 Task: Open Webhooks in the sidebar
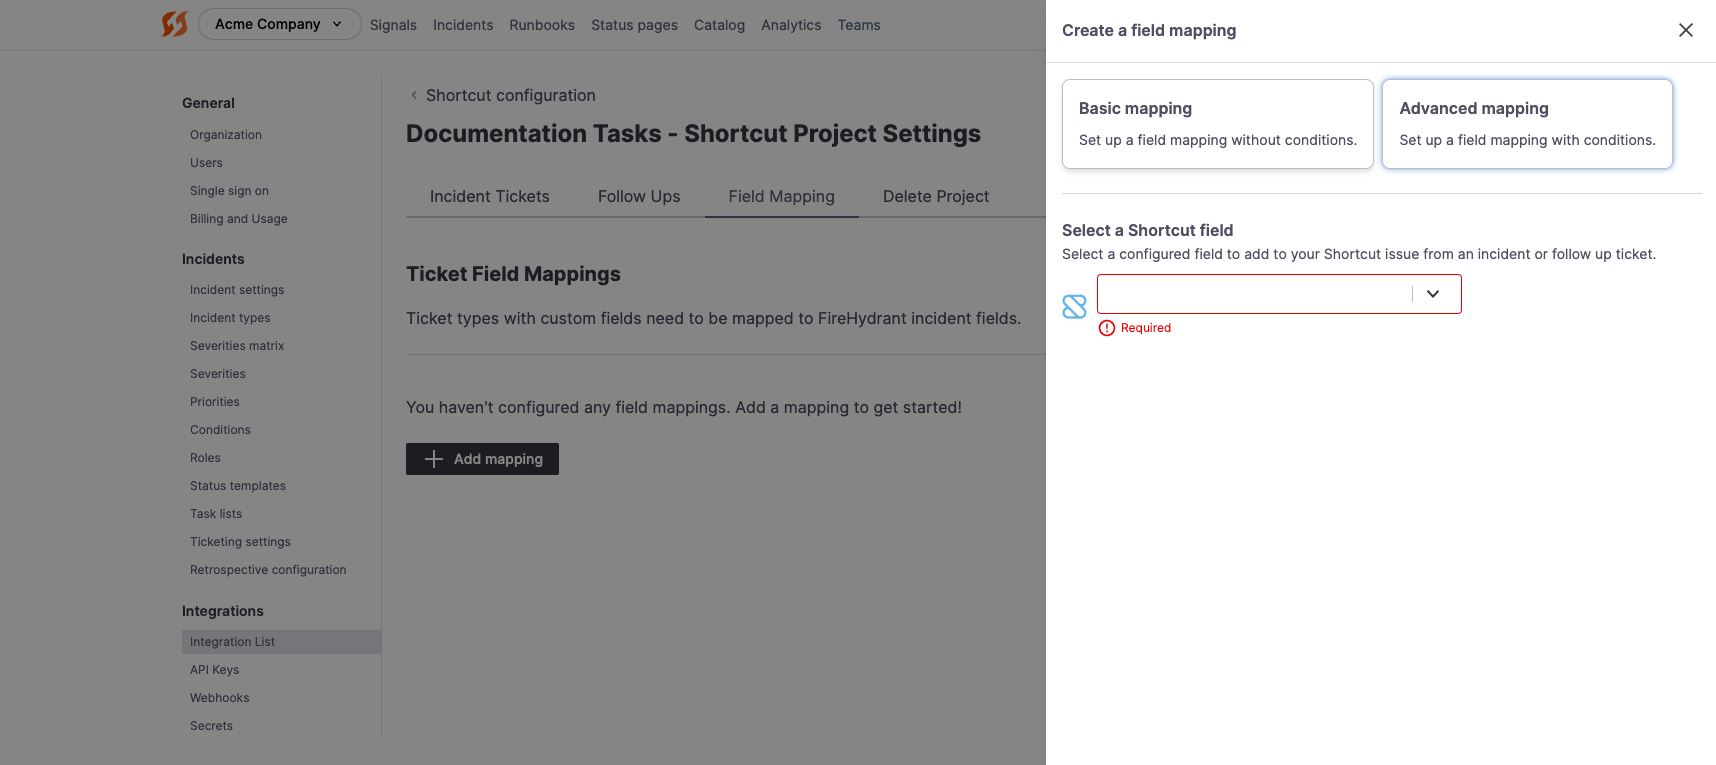pos(219,698)
